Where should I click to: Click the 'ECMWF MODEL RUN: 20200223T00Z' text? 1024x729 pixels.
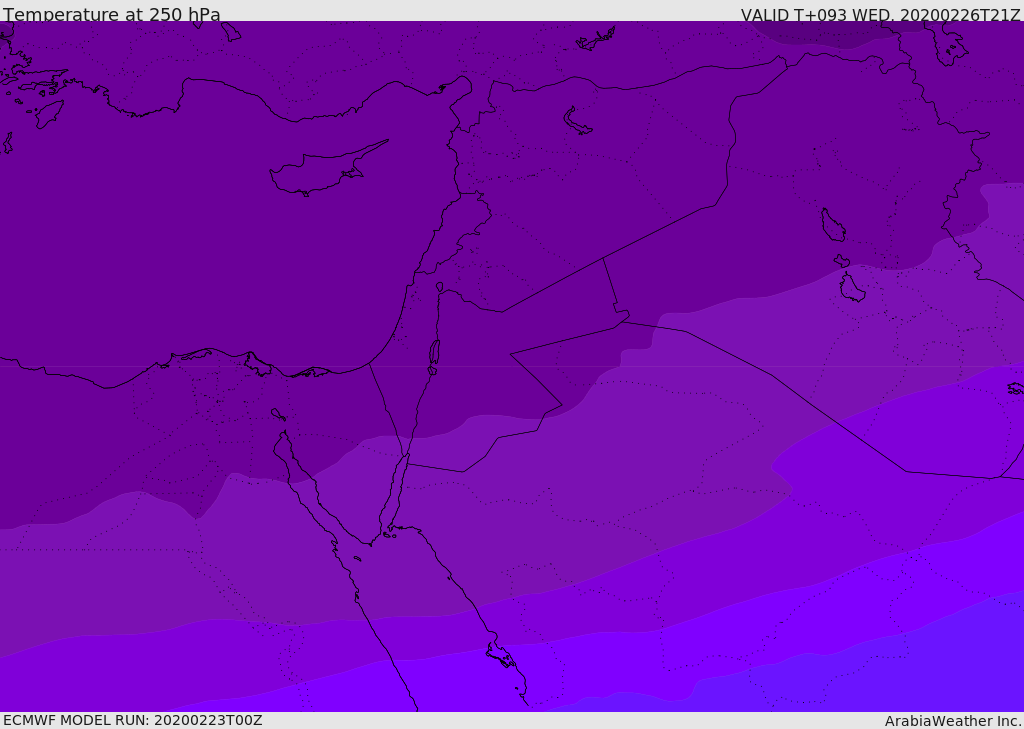pyautogui.click(x=133, y=720)
